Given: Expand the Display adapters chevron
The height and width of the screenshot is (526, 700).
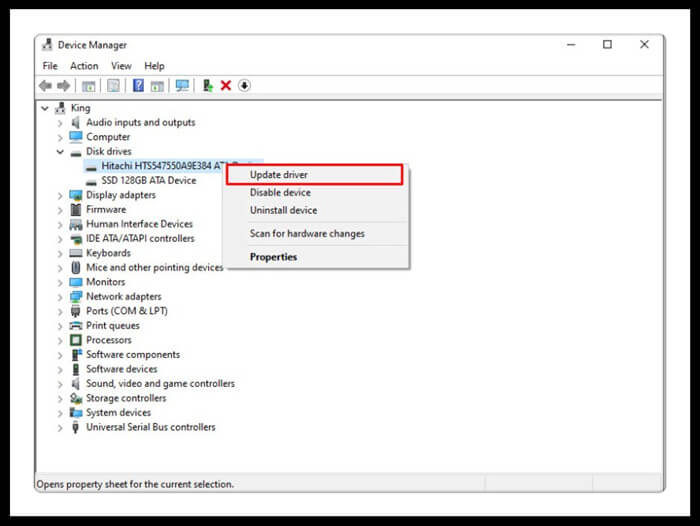Looking at the screenshot, I should [x=60, y=195].
